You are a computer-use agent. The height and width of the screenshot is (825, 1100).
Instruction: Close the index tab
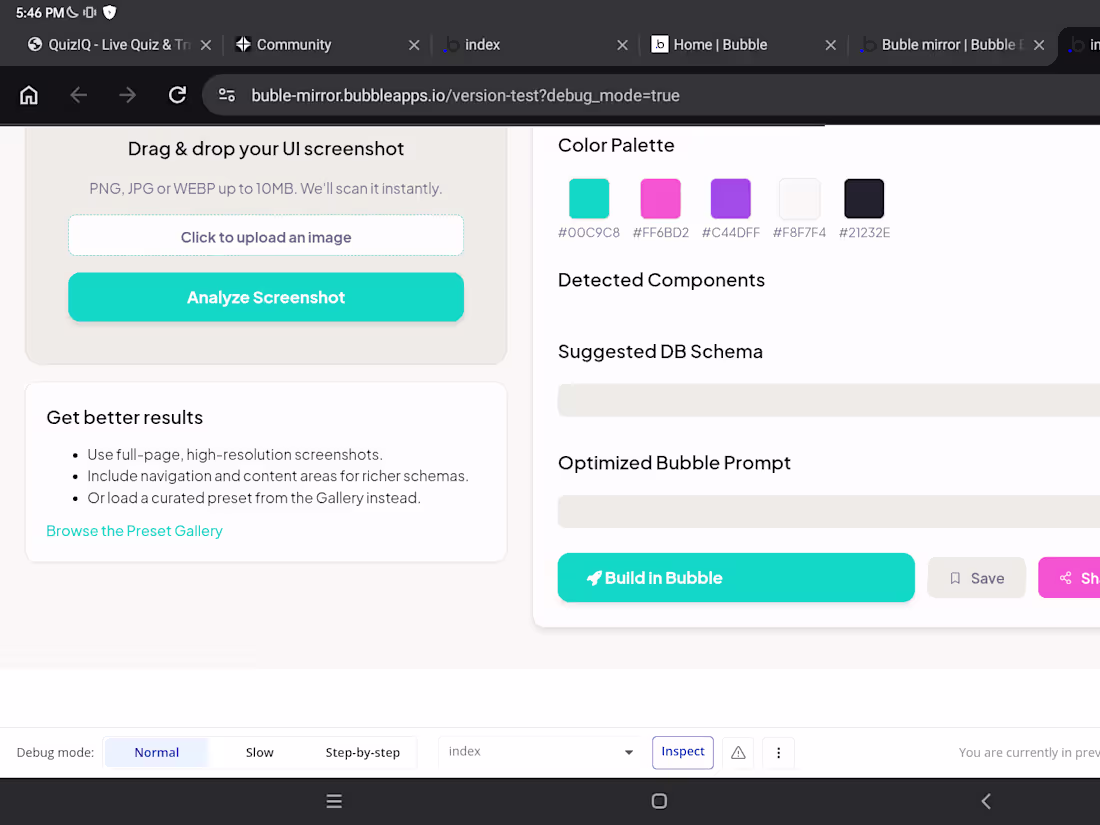pyautogui.click(x=622, y=45)
